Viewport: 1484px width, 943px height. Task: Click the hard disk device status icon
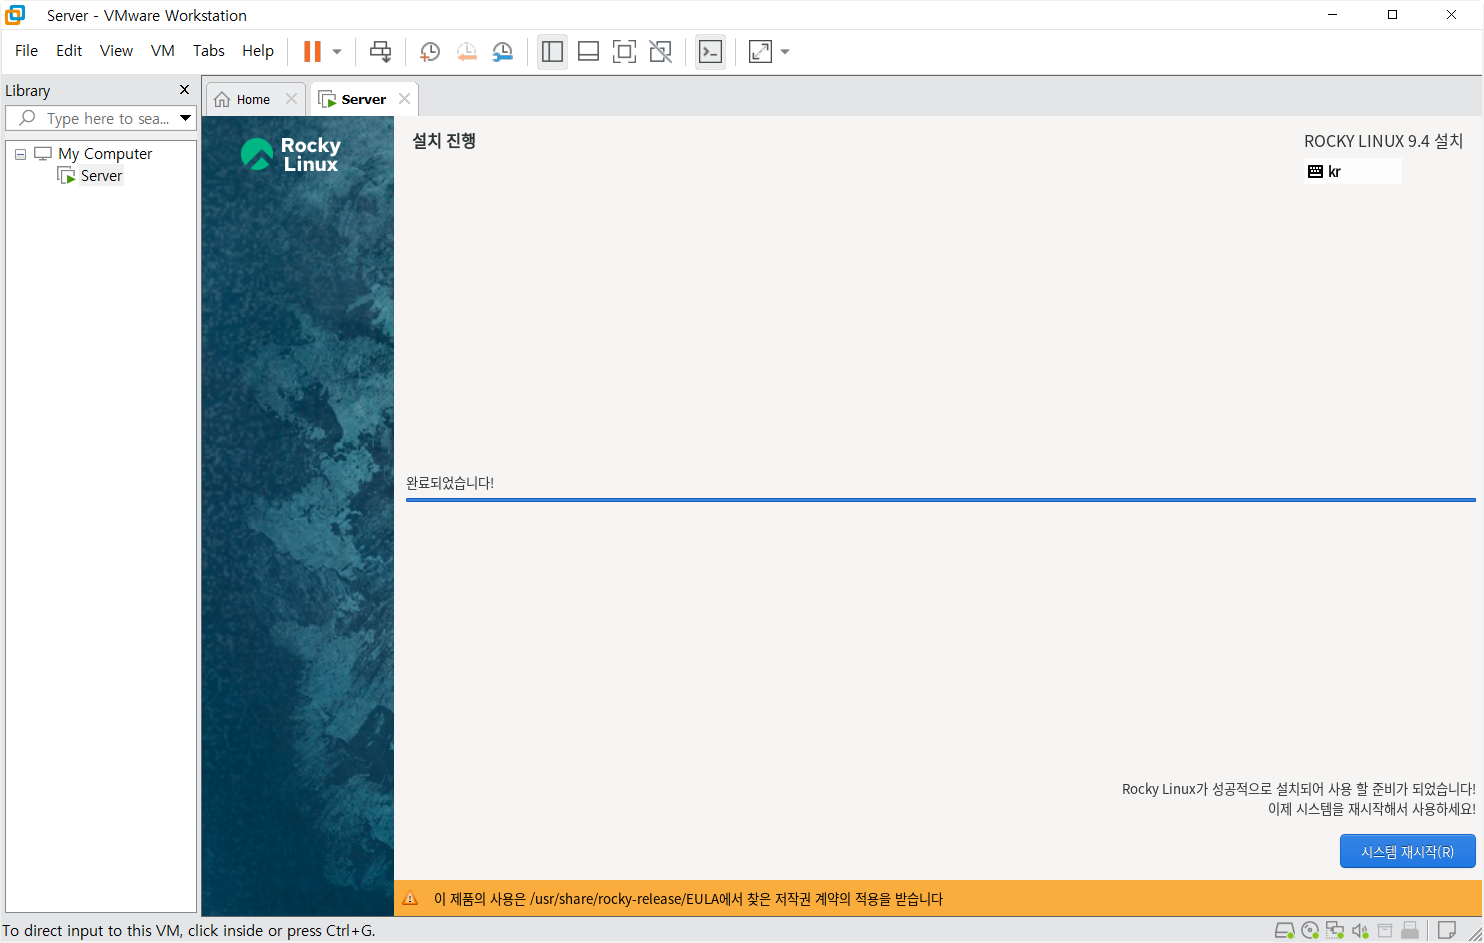[x=1285, y=931]
